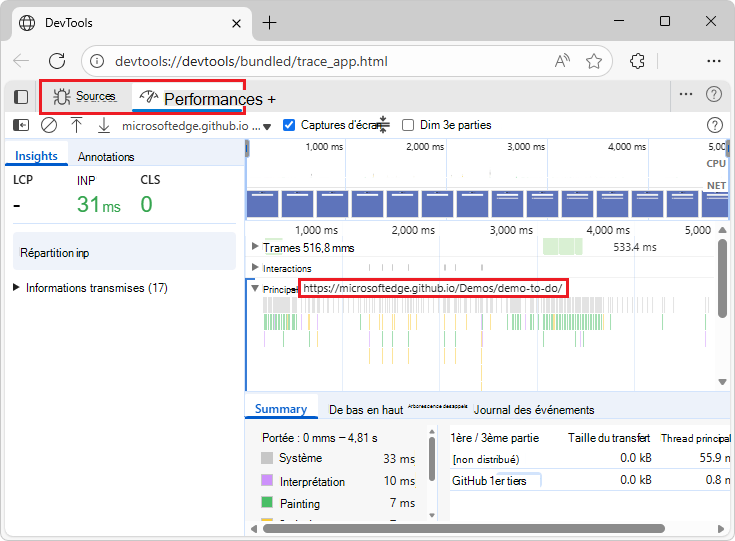735x541 pixels.
Task: Save profile with the download arrow
Action: coord(104,125)
